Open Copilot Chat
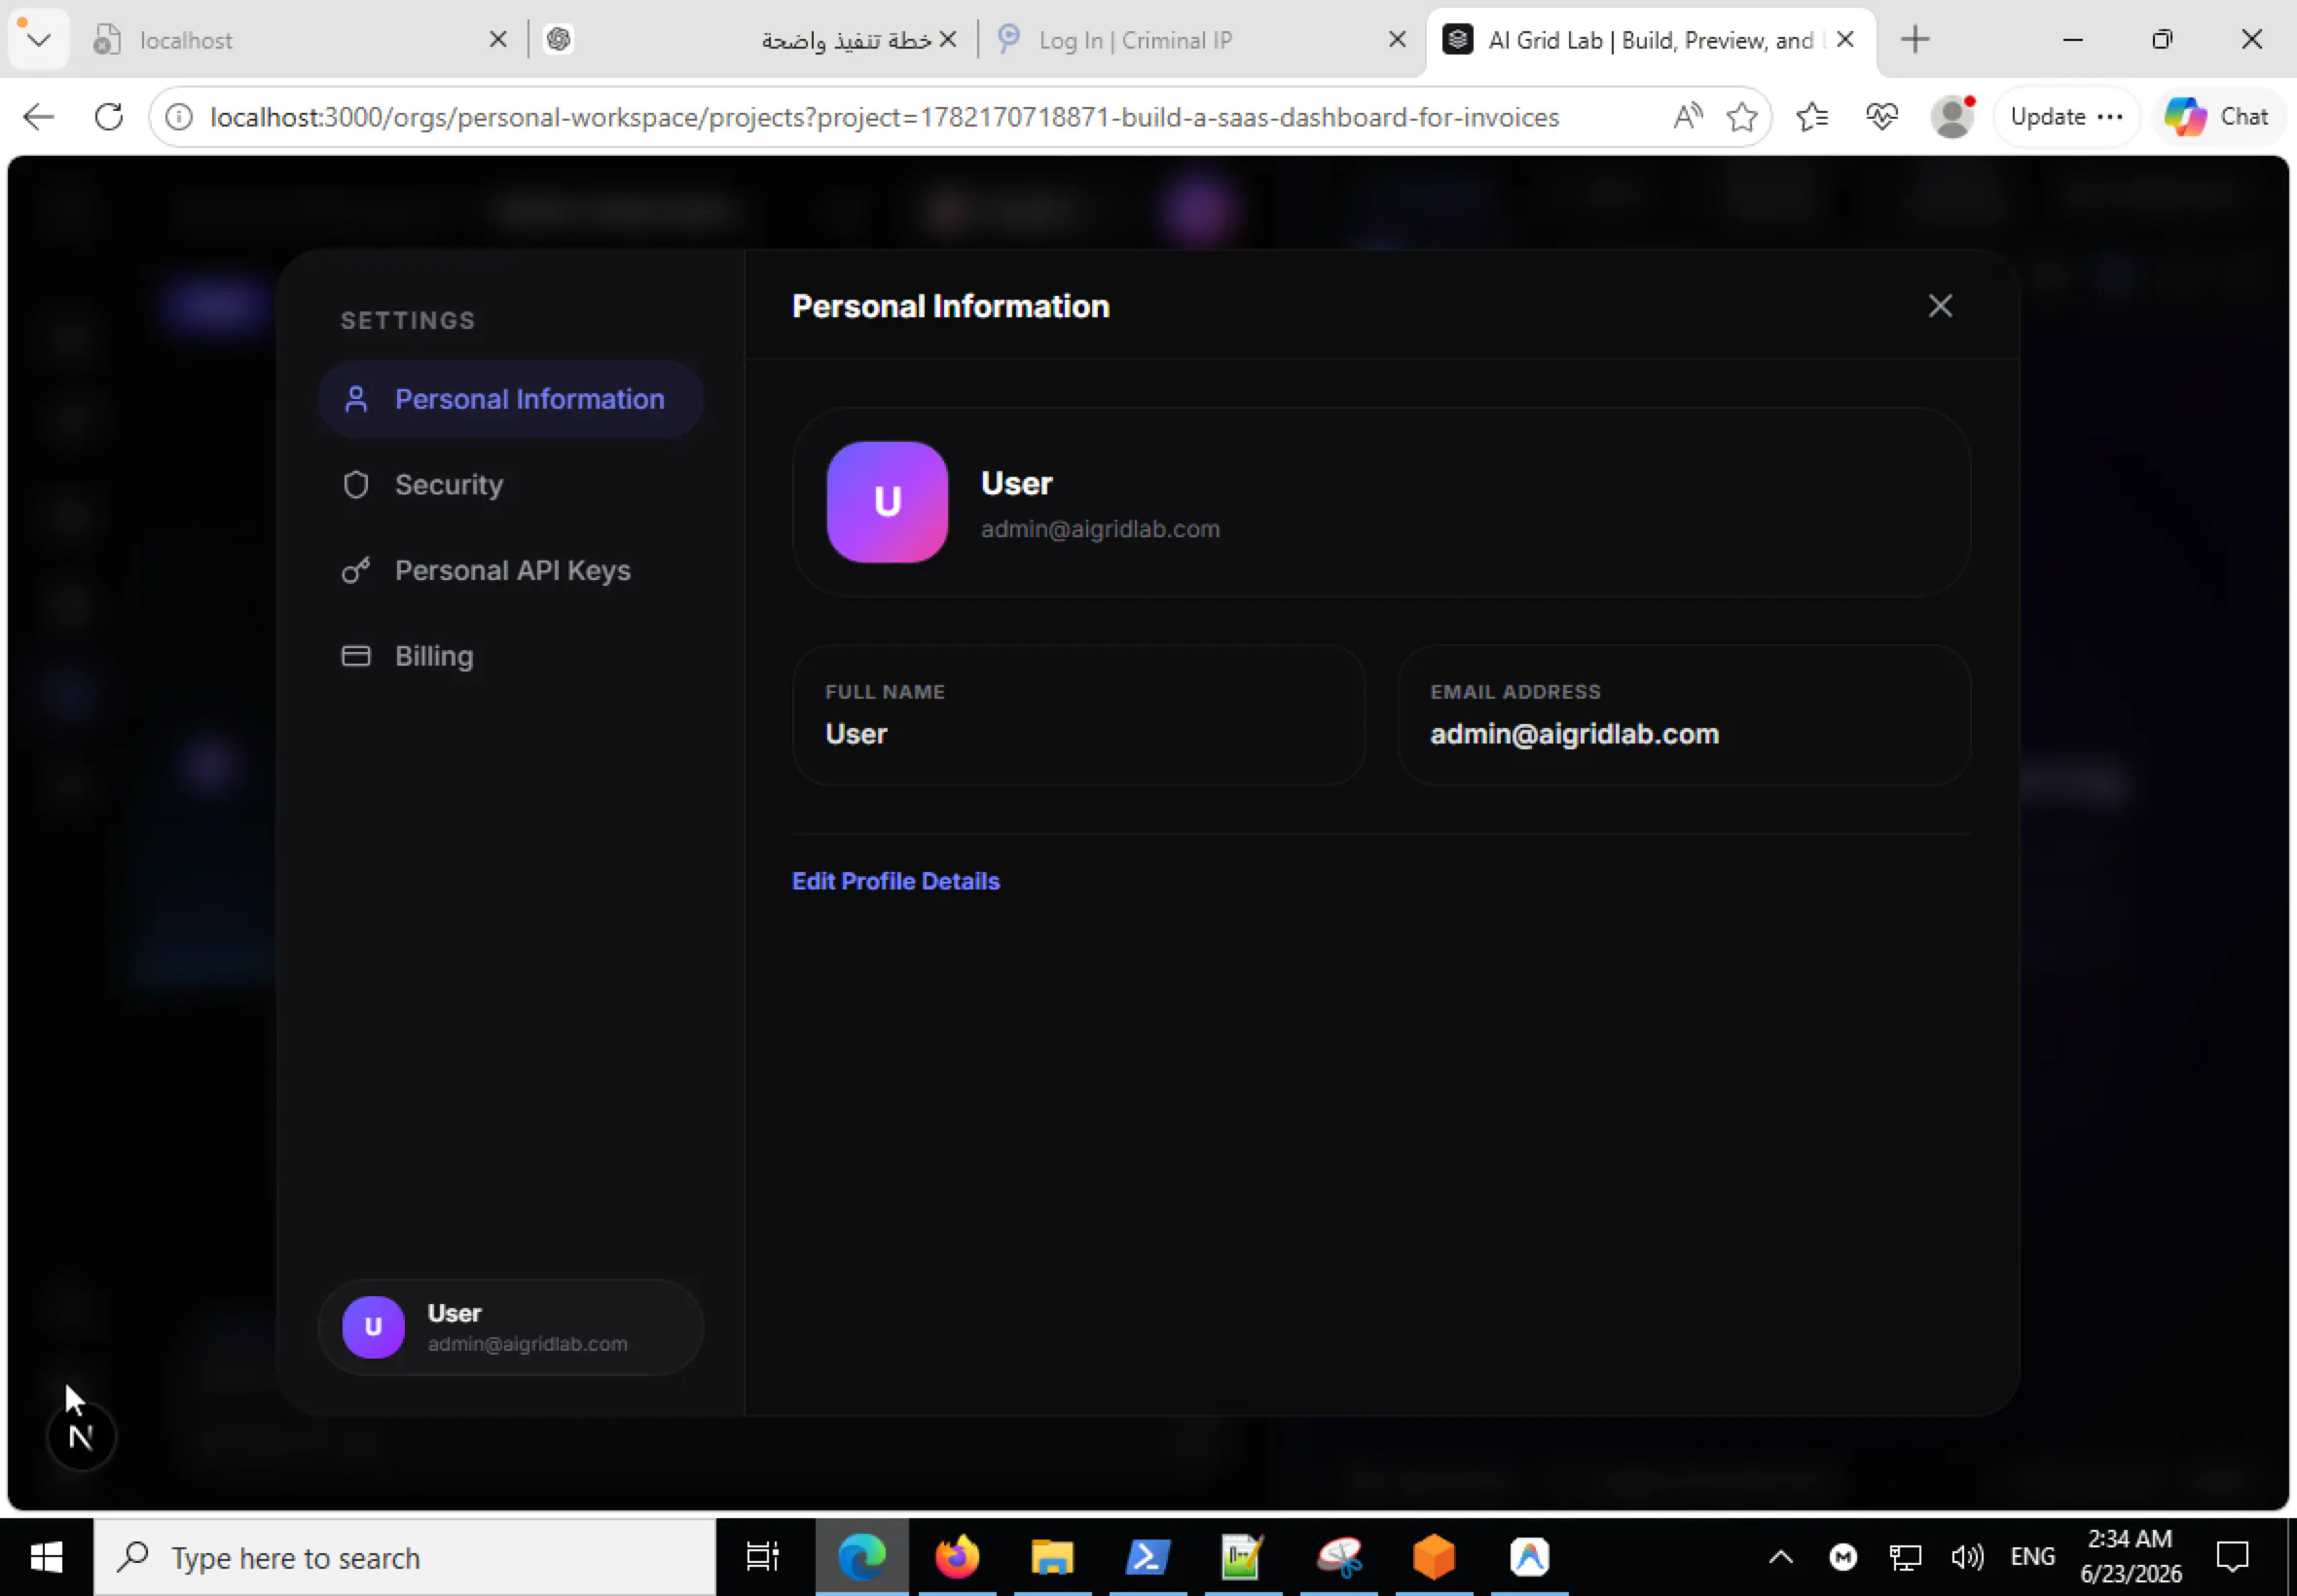Viewport: 2297px width, 1596px height. [x=2217, y=117]
